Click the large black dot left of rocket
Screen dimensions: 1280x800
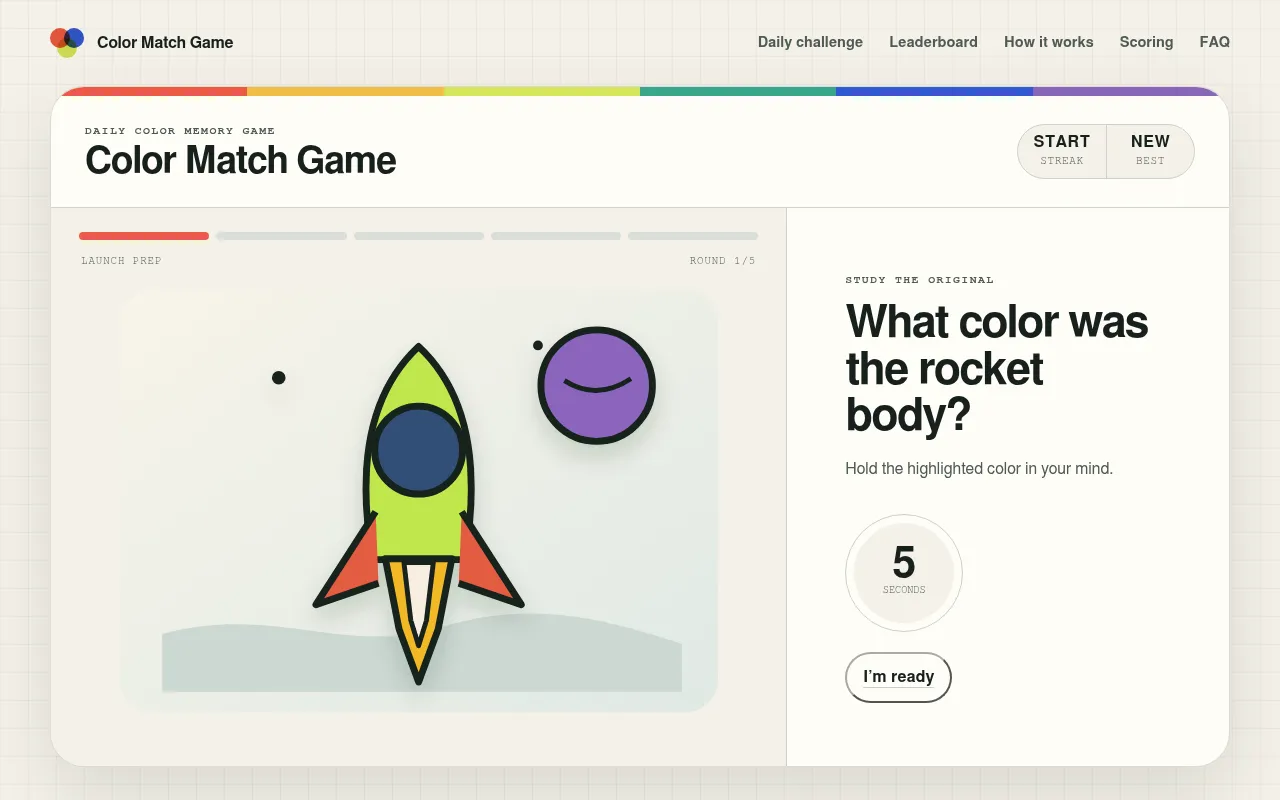(279, 377)
